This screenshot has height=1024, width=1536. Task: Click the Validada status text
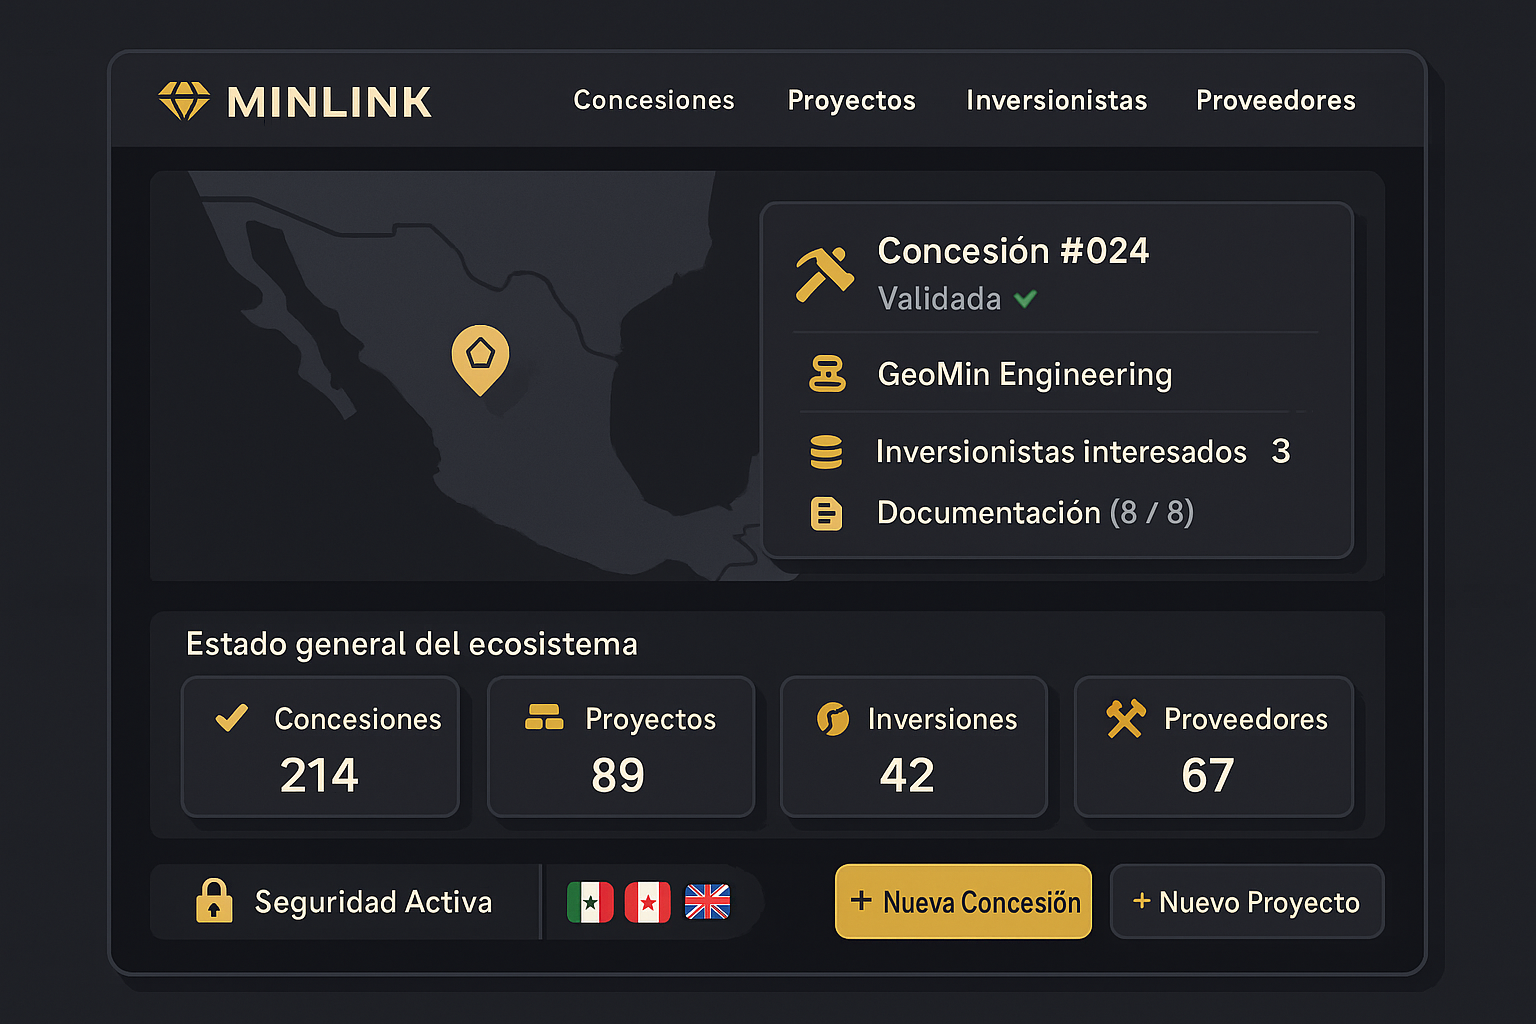pyautogui.click(x=939, y=298)
